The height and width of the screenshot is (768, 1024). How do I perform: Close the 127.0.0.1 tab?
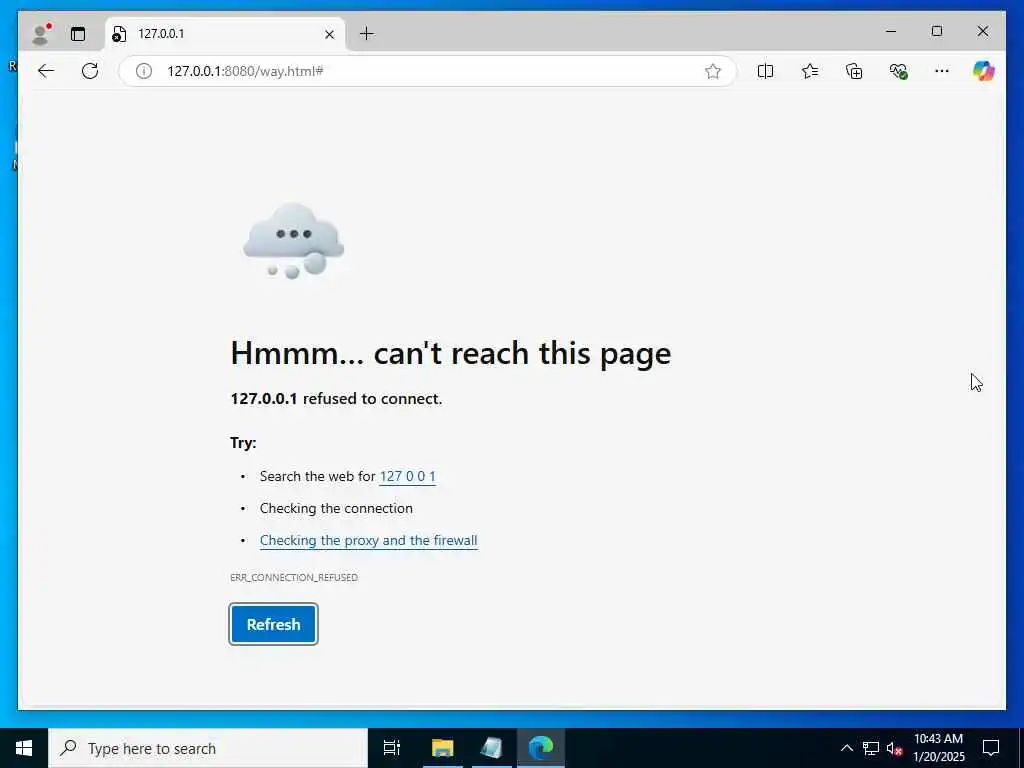tap(330, 34)
